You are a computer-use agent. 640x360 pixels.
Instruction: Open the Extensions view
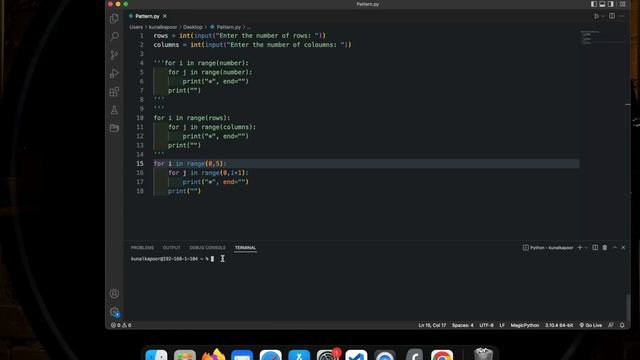point(114,91)
